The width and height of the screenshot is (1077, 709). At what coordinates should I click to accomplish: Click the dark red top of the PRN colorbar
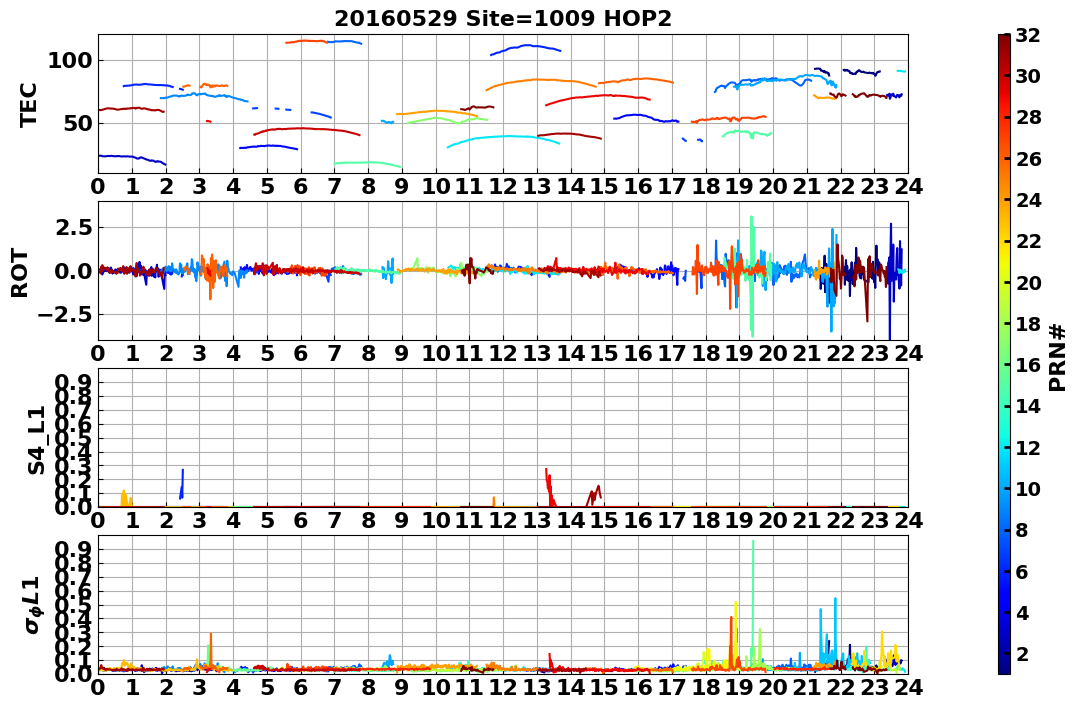tap(1004, 41)
